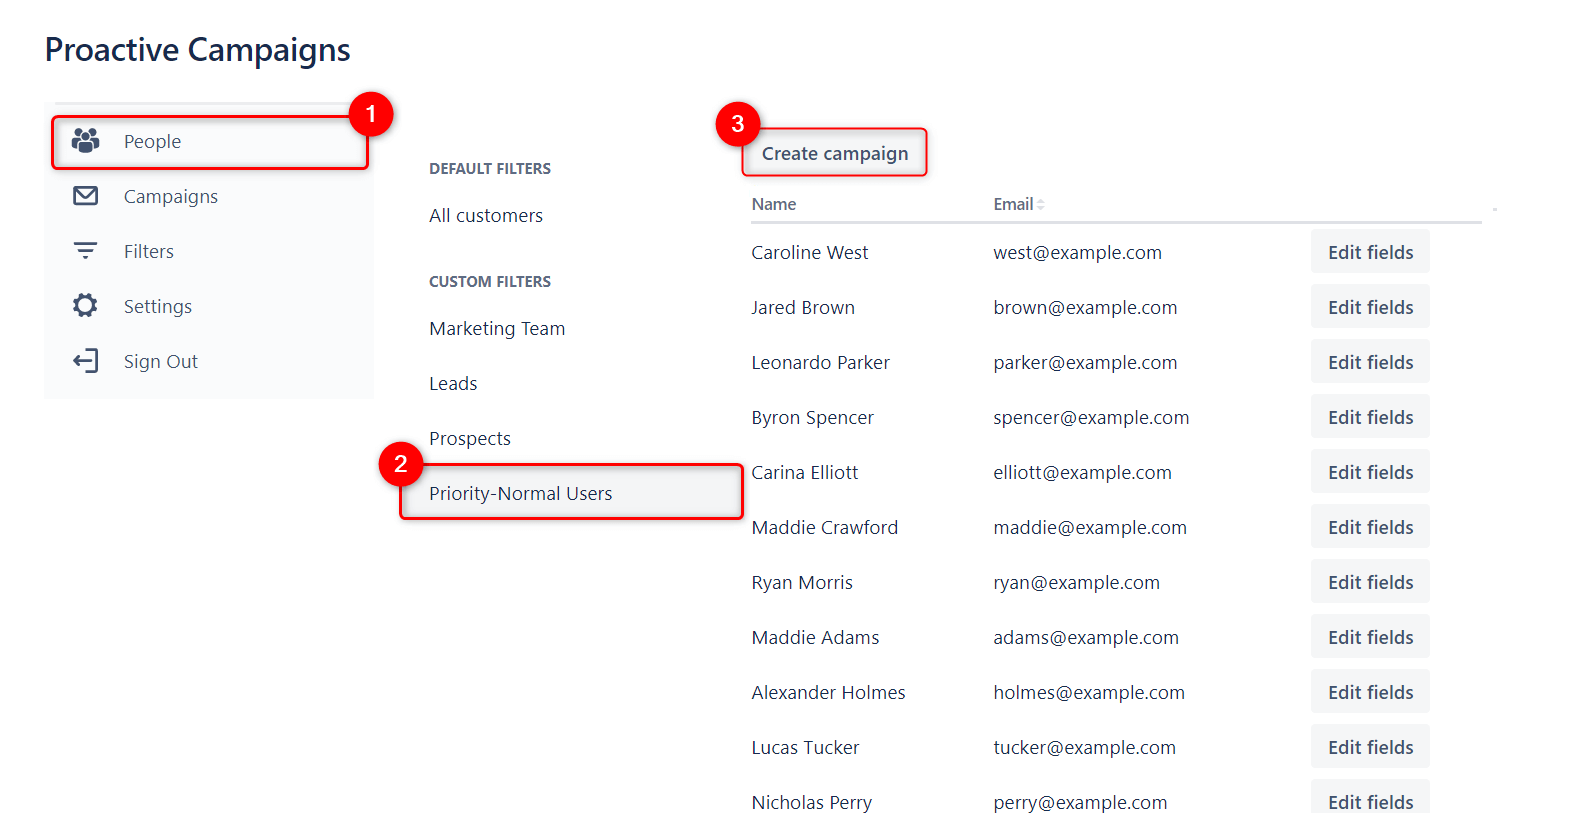1579x813 pixels.
Task: Select the Priority-Normal Users filter
Action: click(571, 492)
